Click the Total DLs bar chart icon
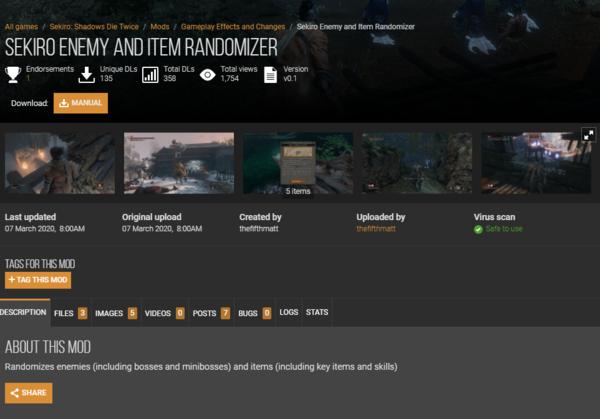 tap(150, 75)
